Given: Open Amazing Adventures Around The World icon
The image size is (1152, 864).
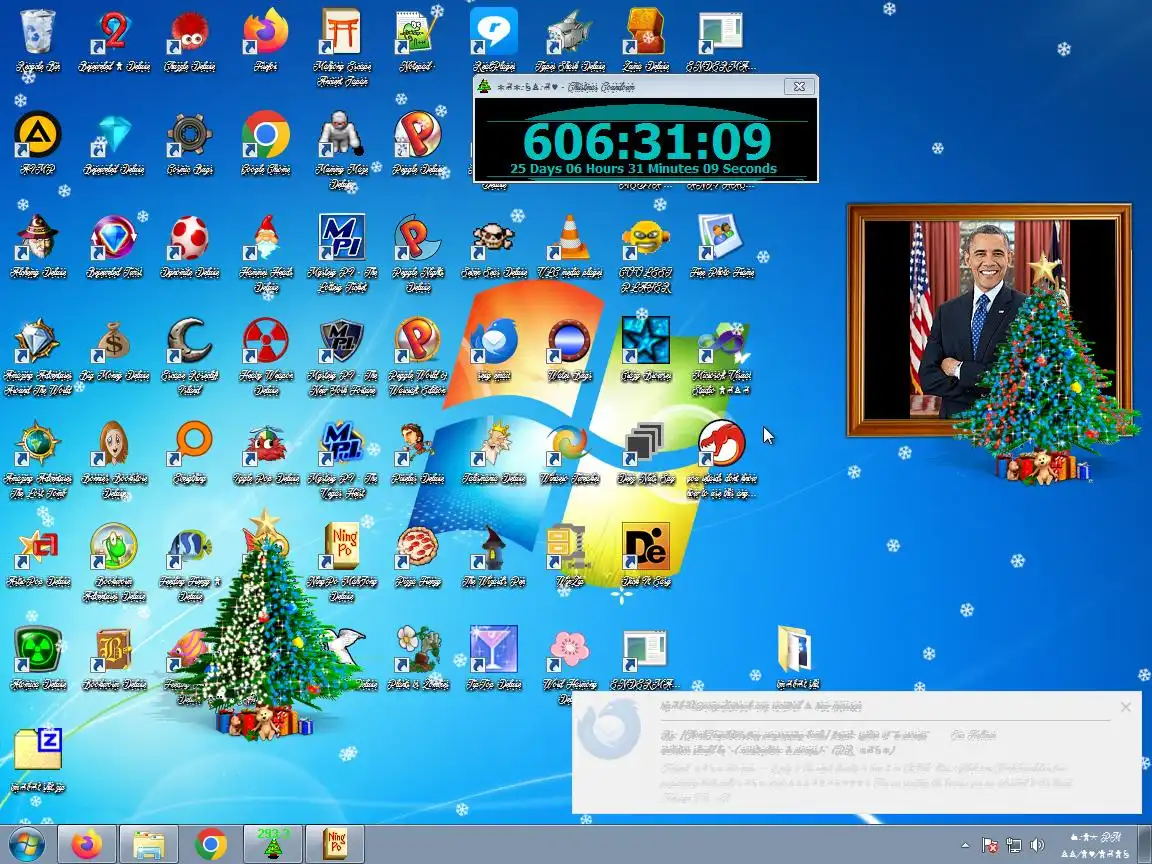Looking at the screenshot, I should [x=37, y=341].
